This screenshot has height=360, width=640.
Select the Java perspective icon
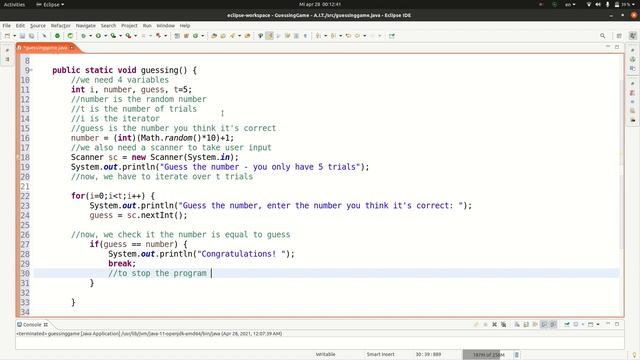[x=633, y=36]
